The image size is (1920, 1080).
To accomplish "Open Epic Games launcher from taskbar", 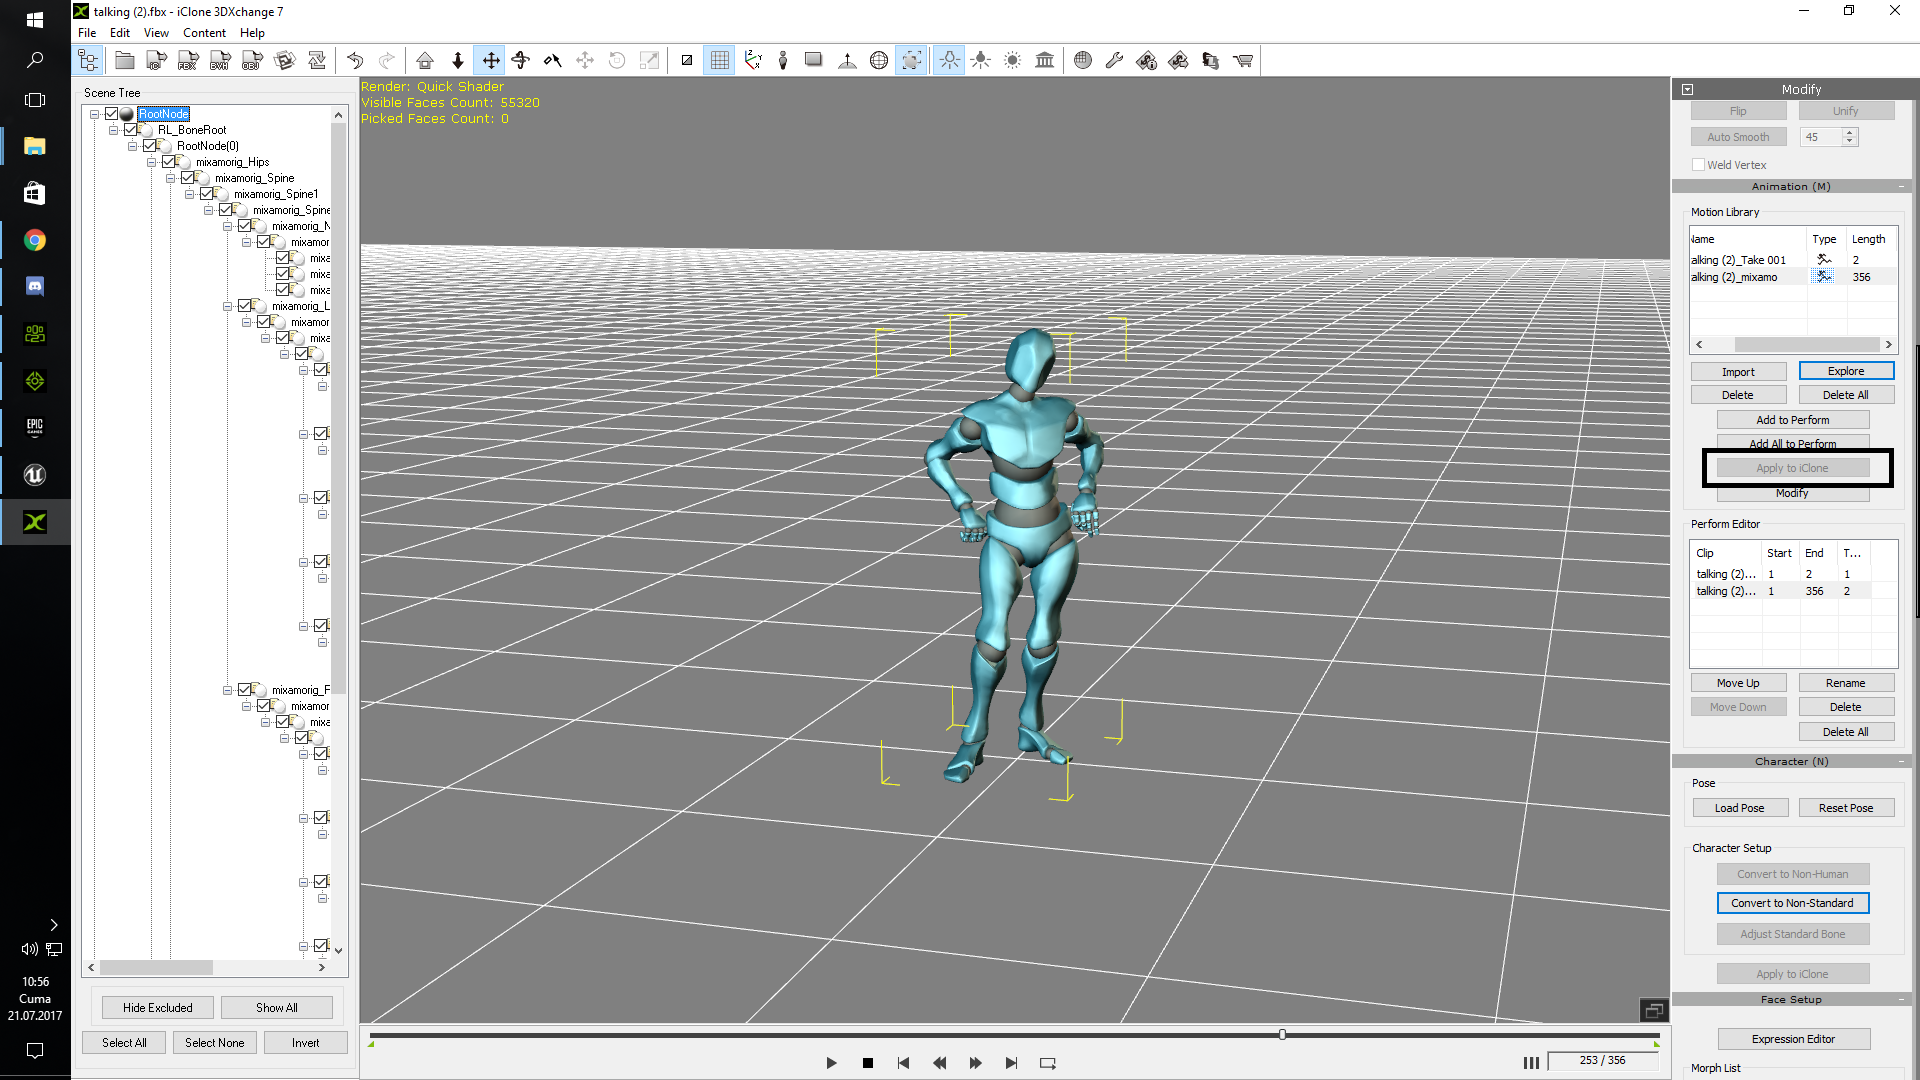I will click(x=35, y=427).
